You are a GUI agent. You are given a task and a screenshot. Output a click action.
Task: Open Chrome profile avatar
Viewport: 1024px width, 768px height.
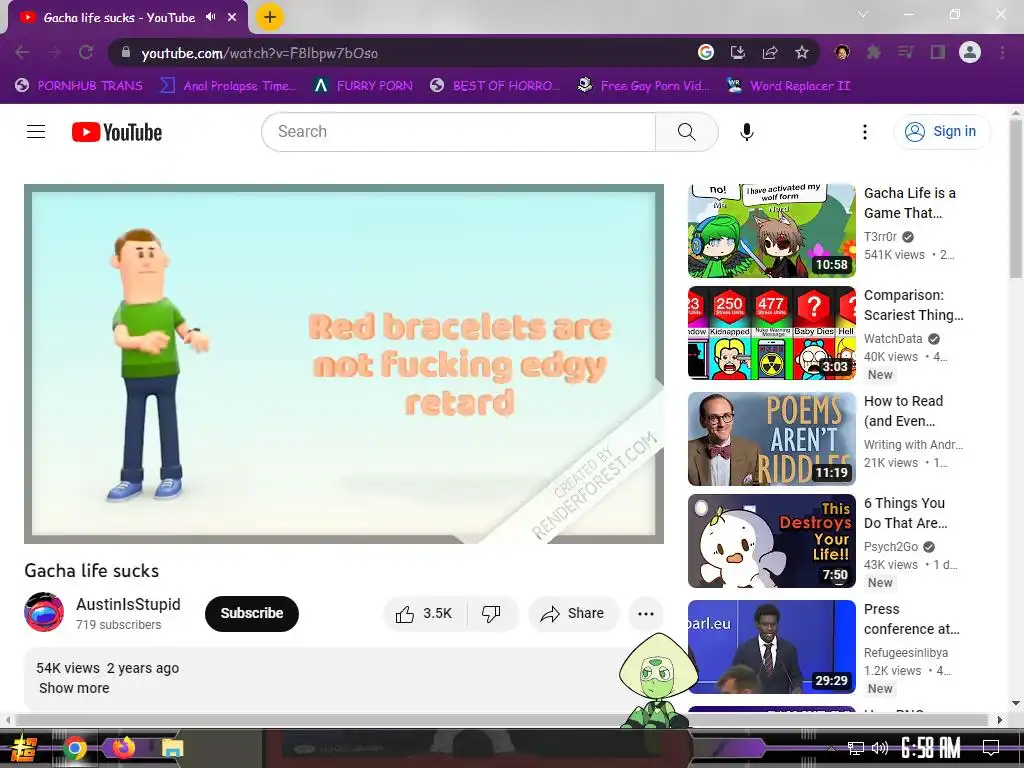[970, 52]
